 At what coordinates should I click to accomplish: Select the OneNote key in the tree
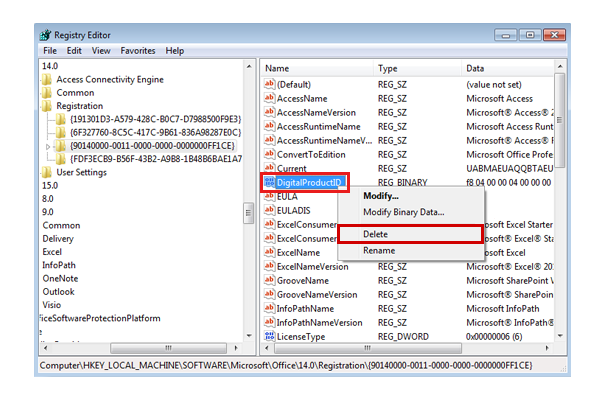point(60,278)
